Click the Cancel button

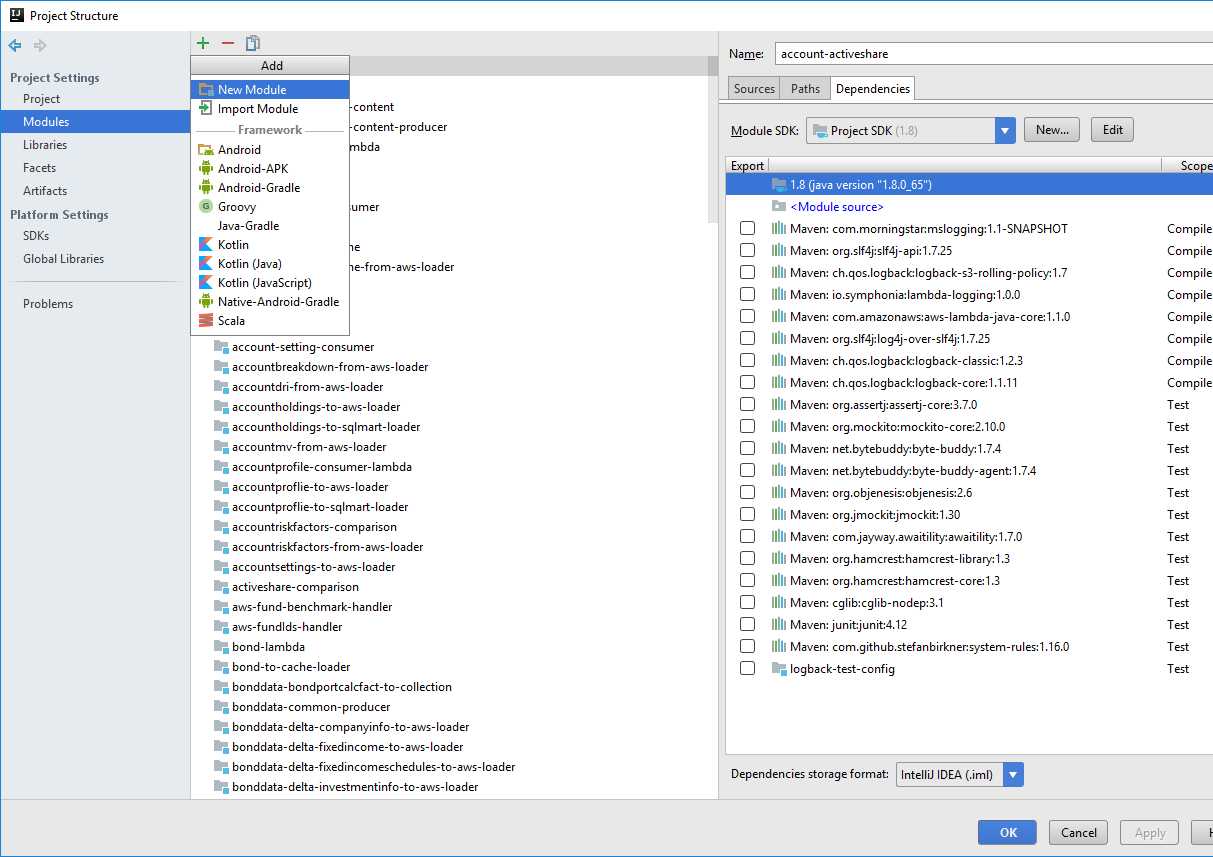1079,832
